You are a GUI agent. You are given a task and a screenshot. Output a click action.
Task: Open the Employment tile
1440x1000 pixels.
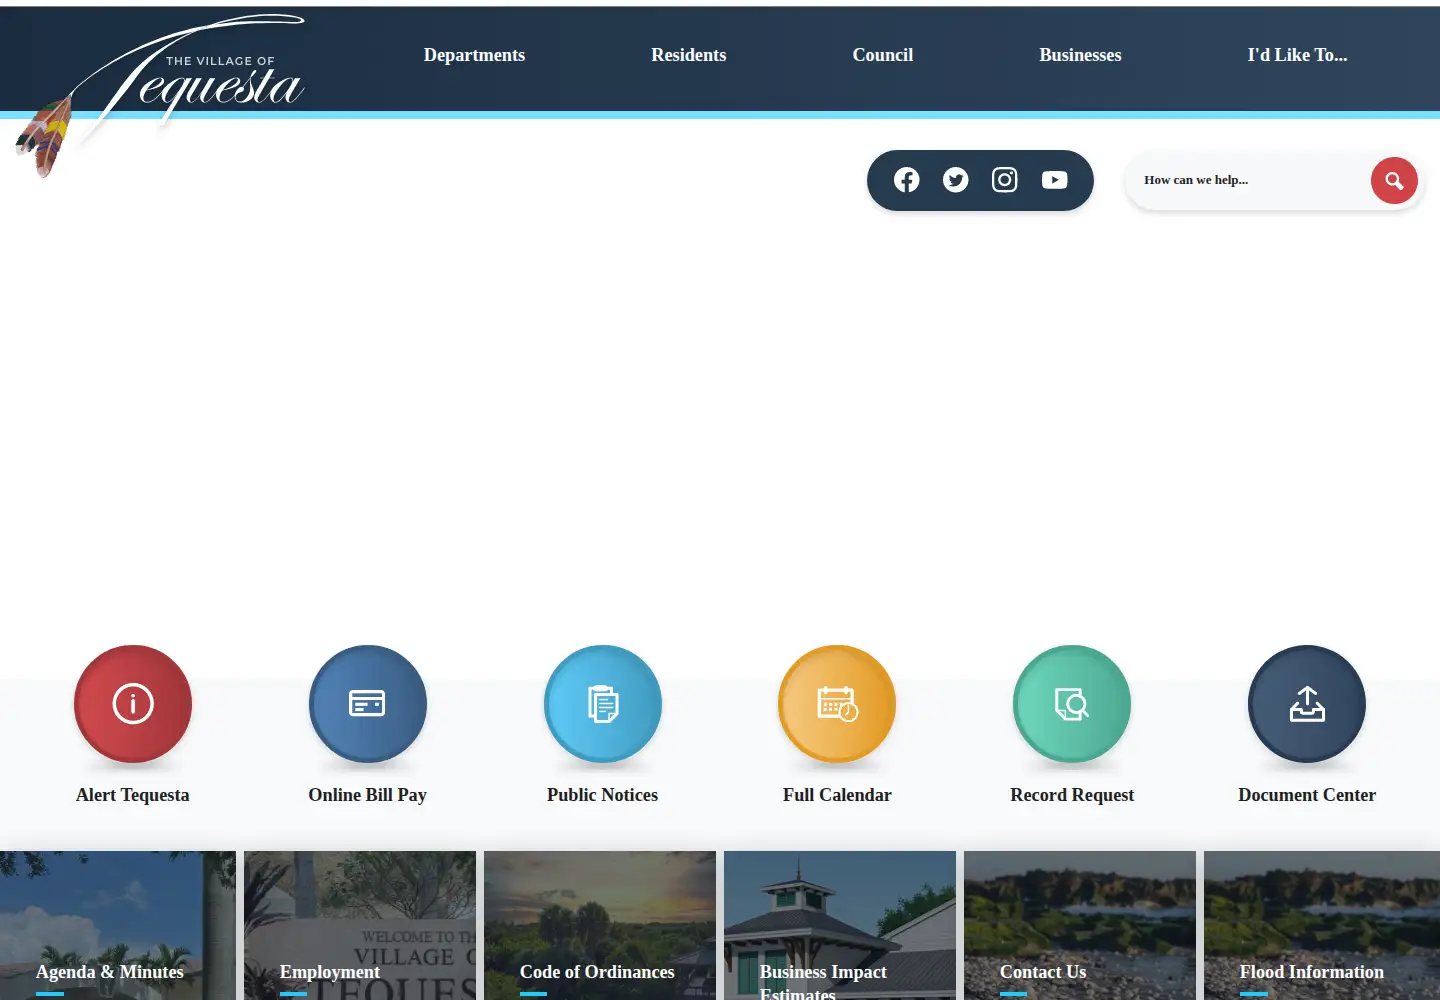pyautogui.click(x=360, y=925)
